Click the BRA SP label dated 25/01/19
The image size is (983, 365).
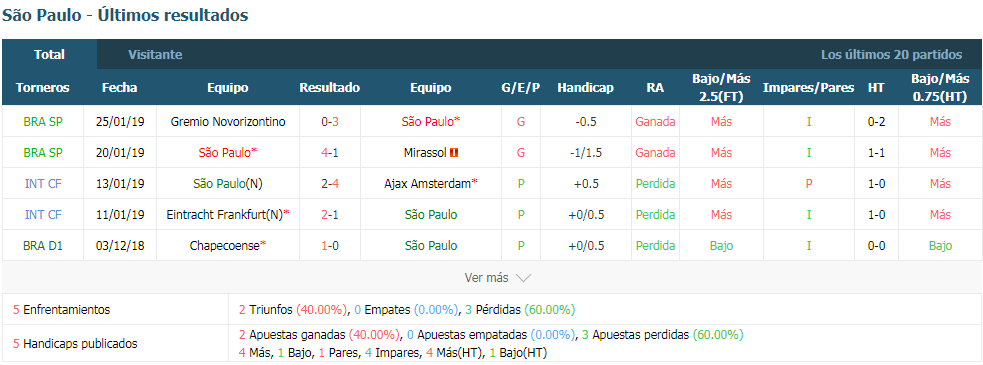point(43,122)
